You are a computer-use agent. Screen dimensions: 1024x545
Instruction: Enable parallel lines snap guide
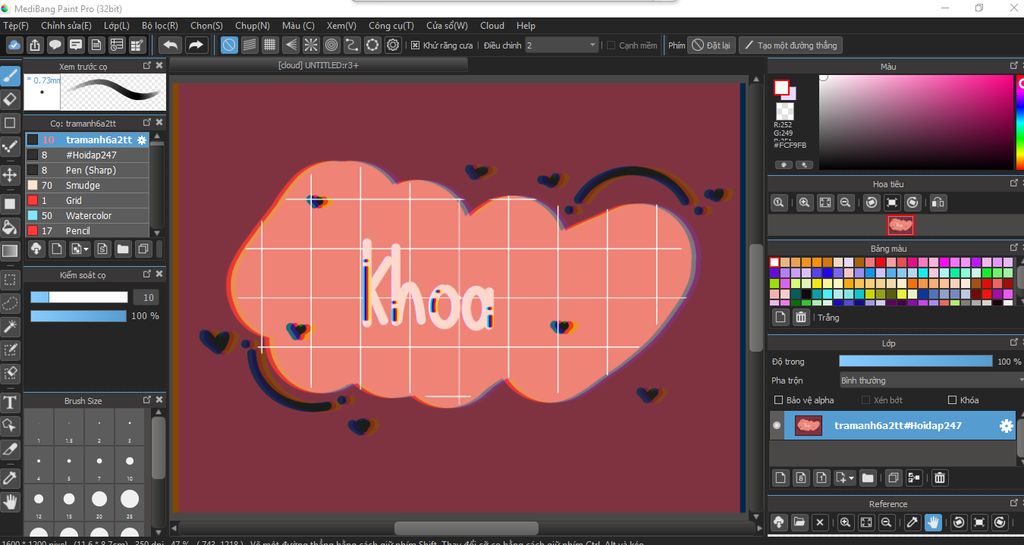249,45
